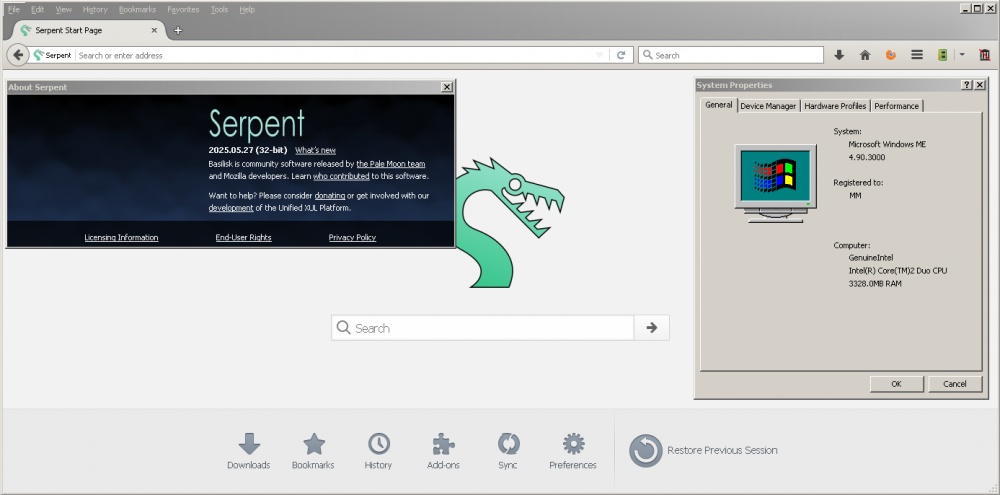Open the hamburger menu in the toolbar
1000x495 pixels.
(917, 55)
